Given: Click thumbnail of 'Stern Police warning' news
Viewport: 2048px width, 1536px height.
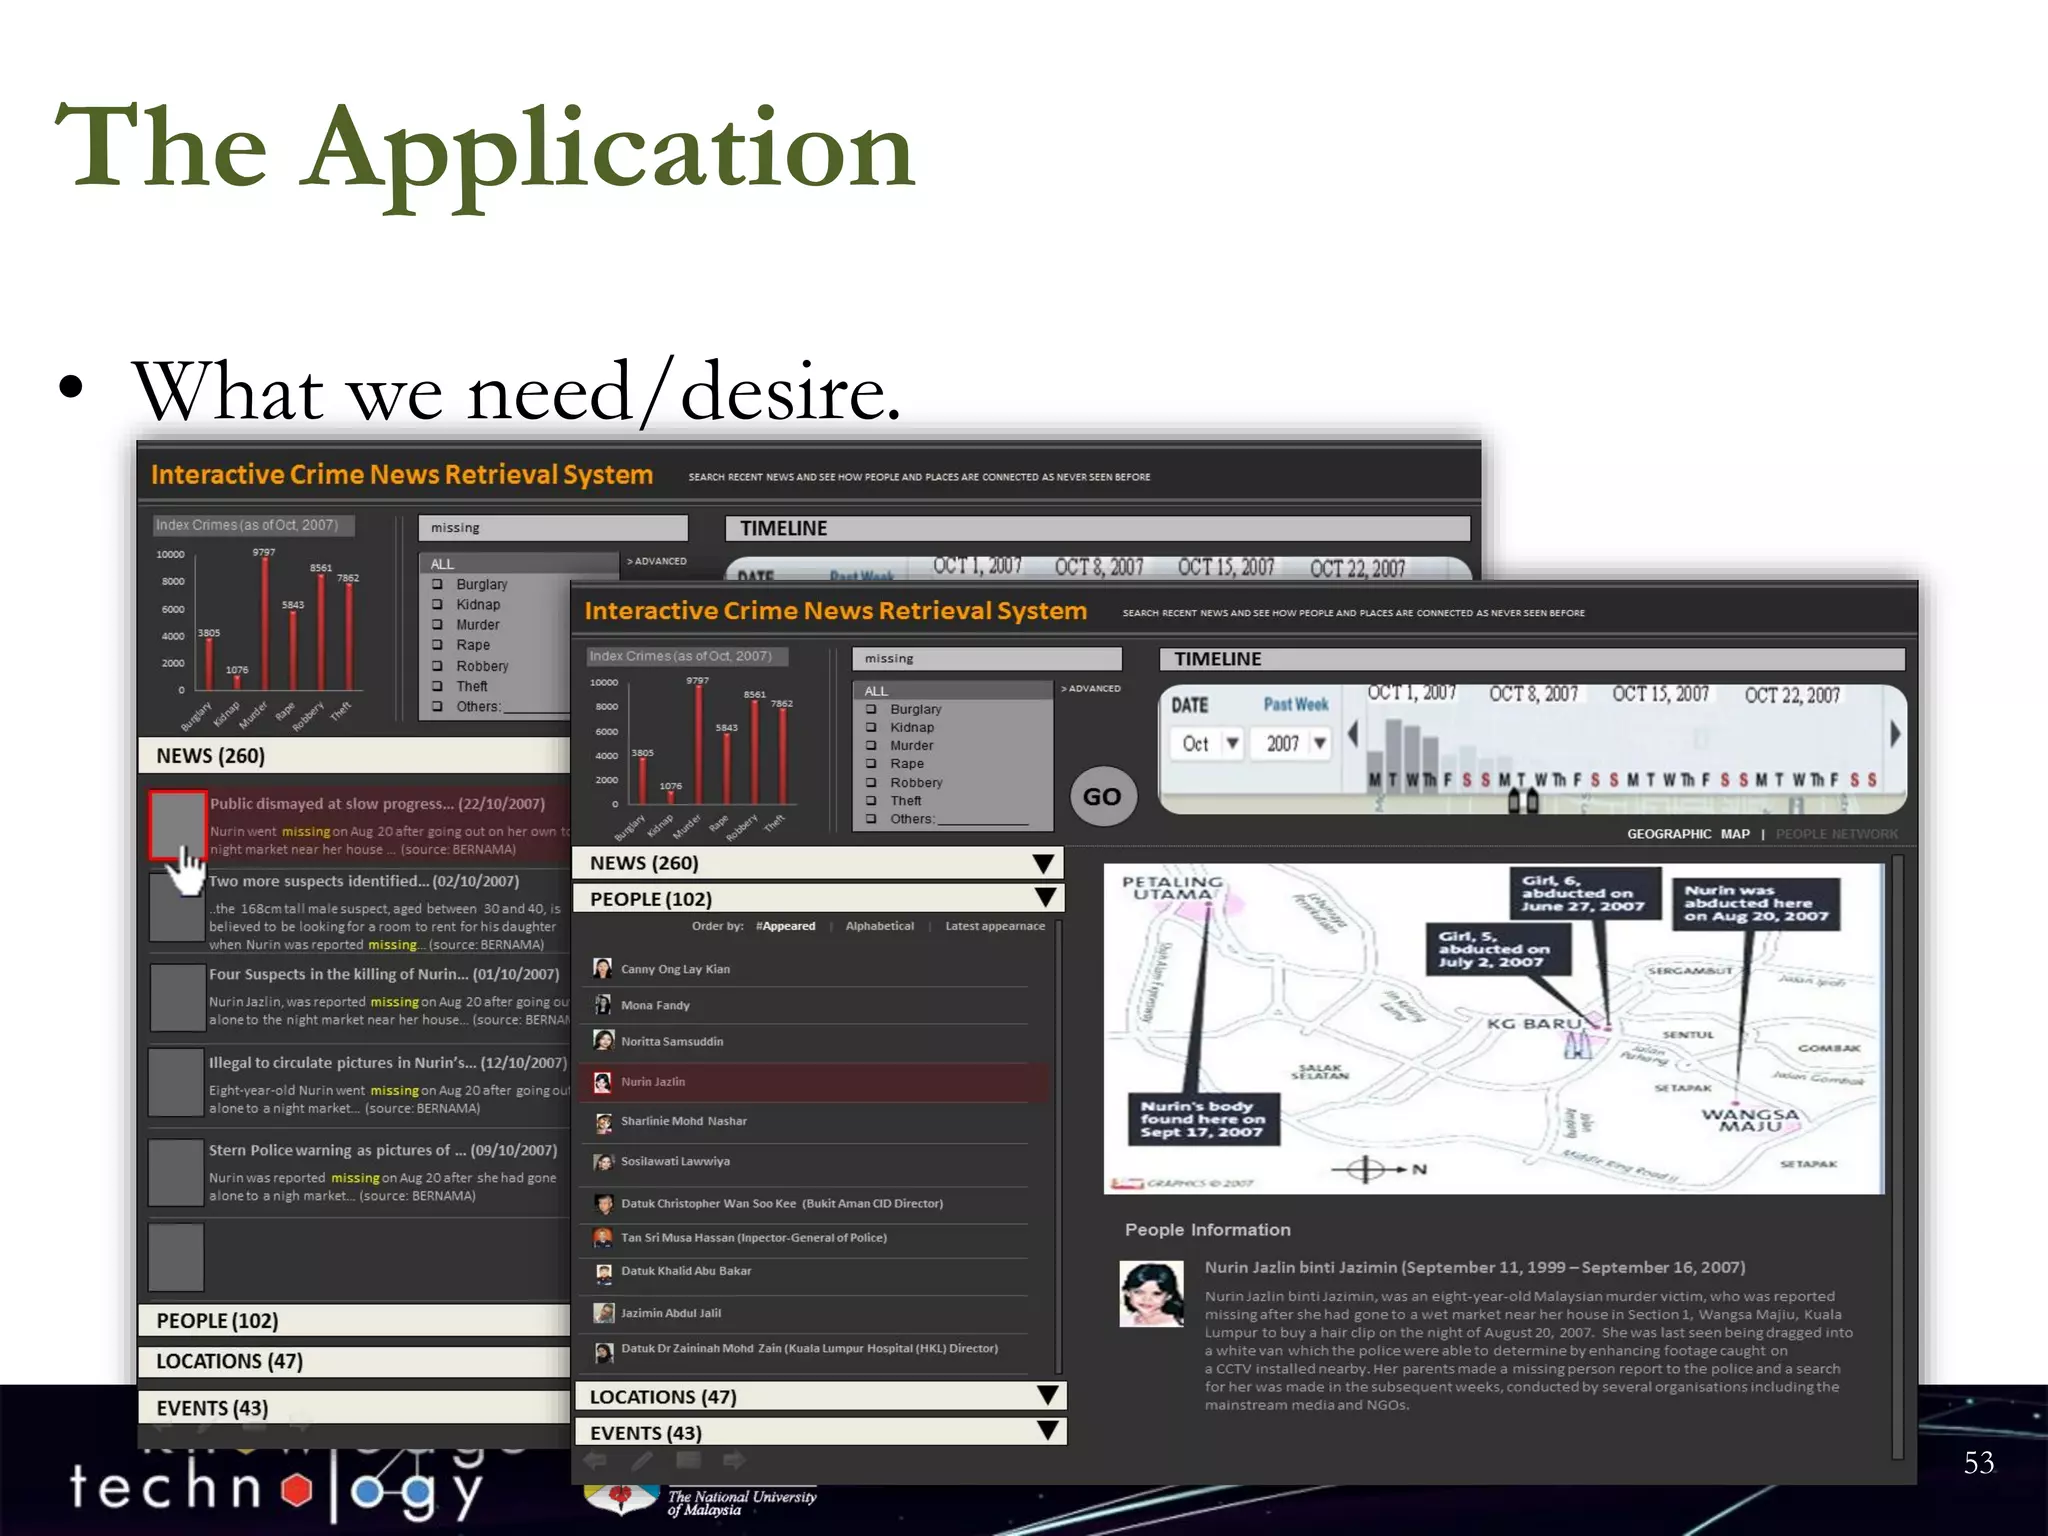Looking at the screenshot, I should pos(176,1172).
